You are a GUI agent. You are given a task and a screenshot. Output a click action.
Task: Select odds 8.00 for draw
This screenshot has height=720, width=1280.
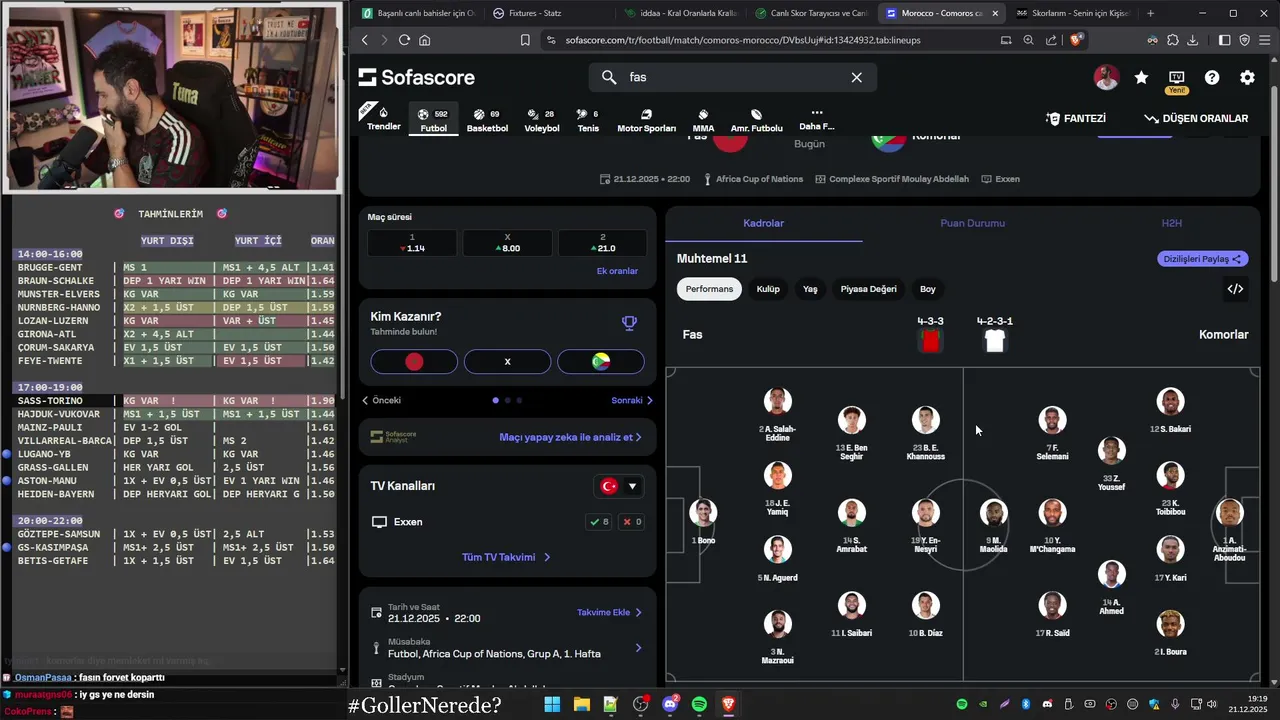[x=507, y=243]
